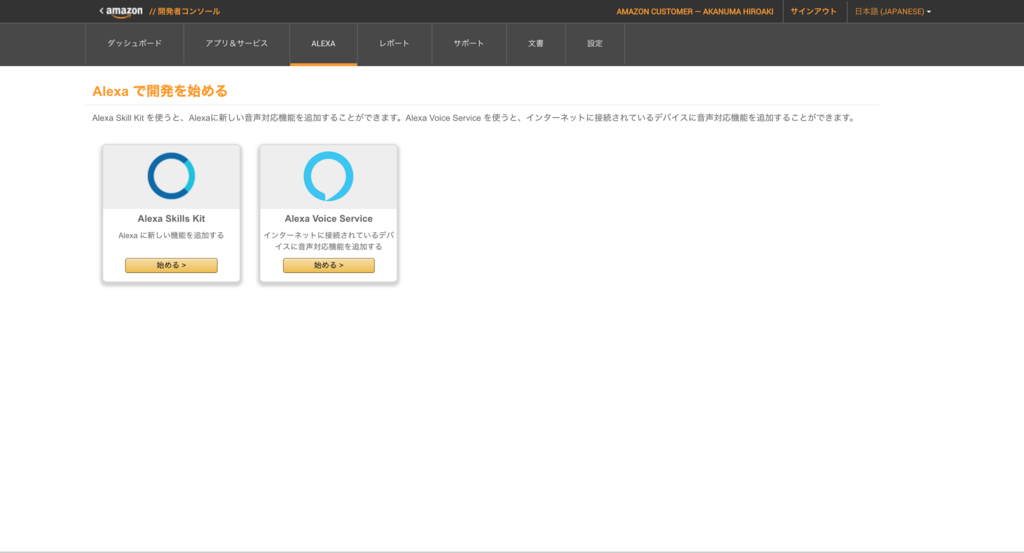This screenshot has width=1024, height=553.
Task: Select the ALEXA tab
Action: click(323, 44)
